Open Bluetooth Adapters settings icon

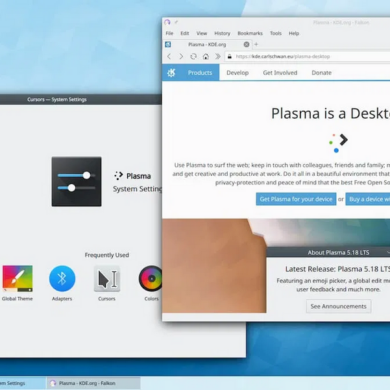pos(62,279)
